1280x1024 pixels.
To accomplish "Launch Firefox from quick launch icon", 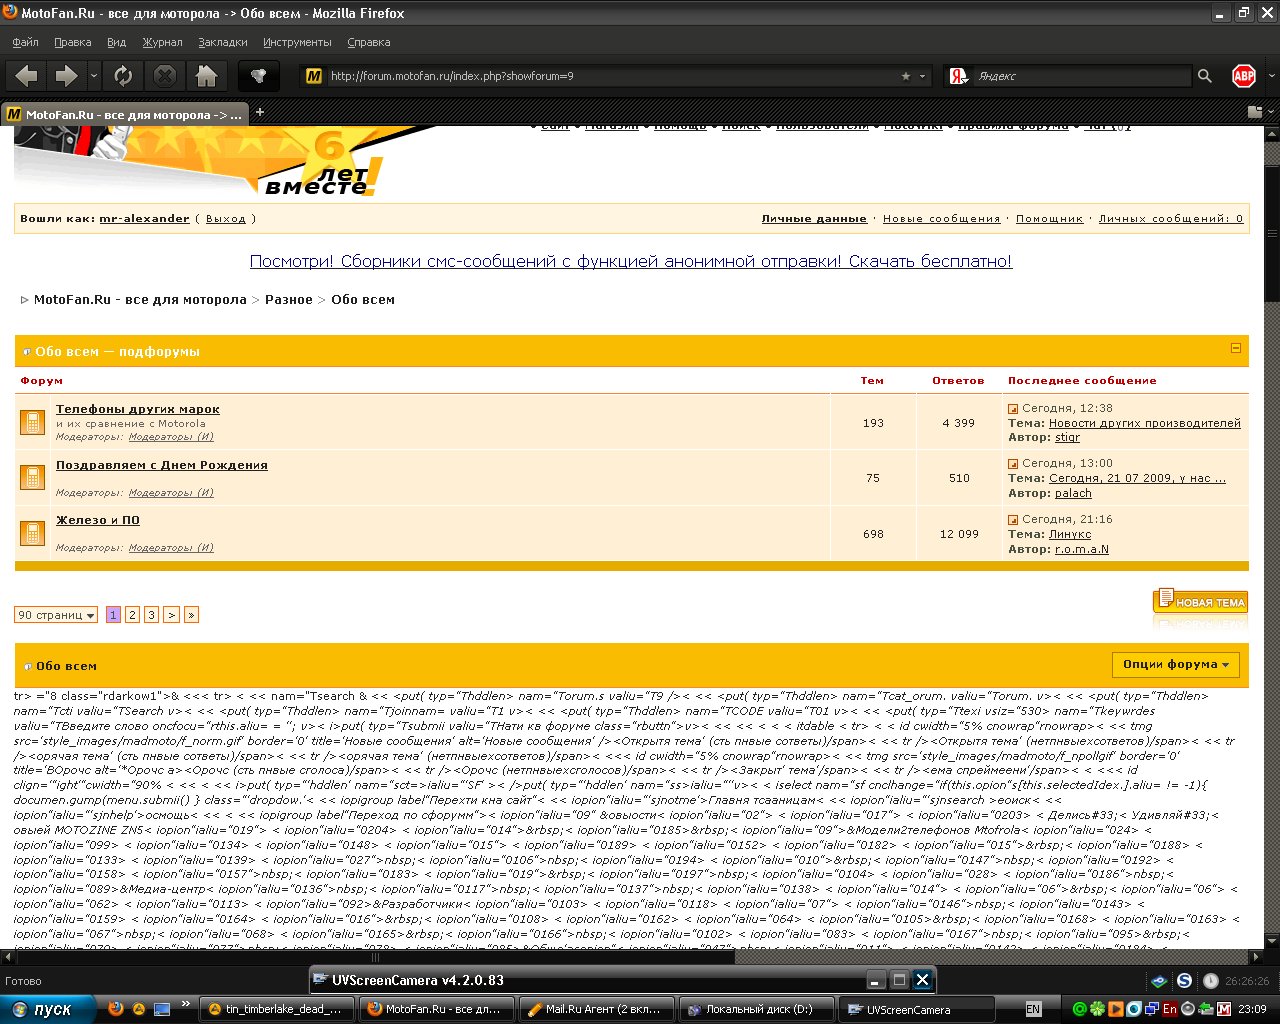I will [116, 1009].
